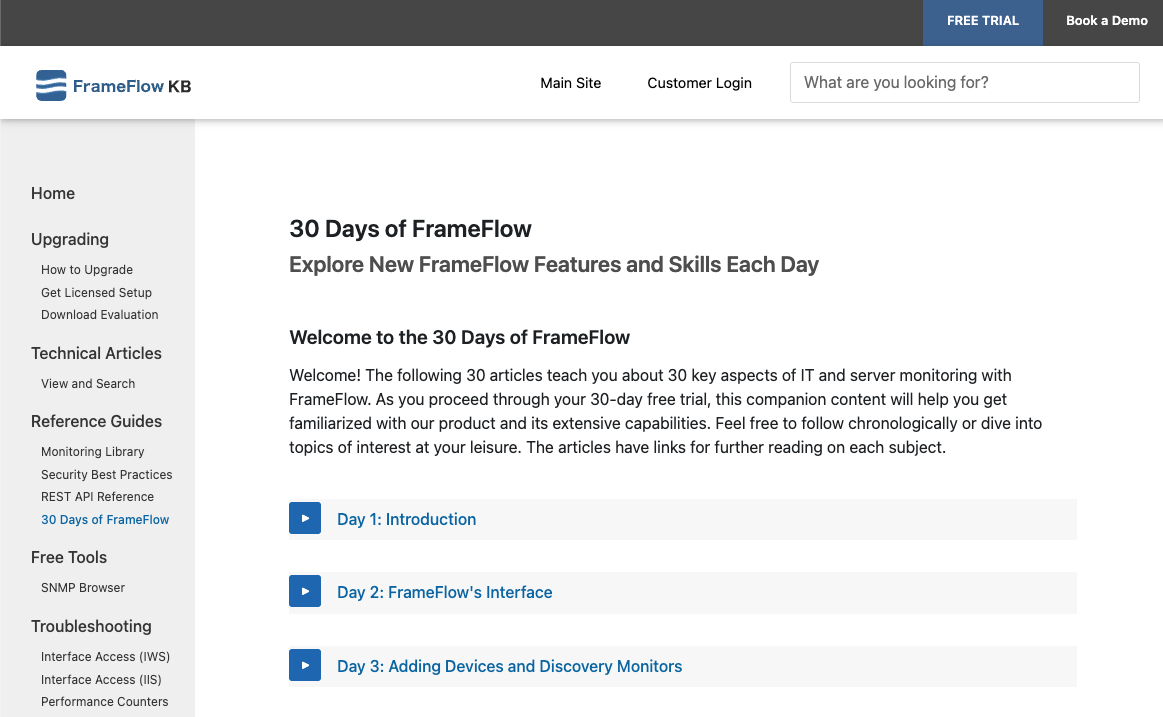The width and height of the screenshot is (1163, 717).
Task: Open Get Licensed Setup
Action: pos(96,293)
